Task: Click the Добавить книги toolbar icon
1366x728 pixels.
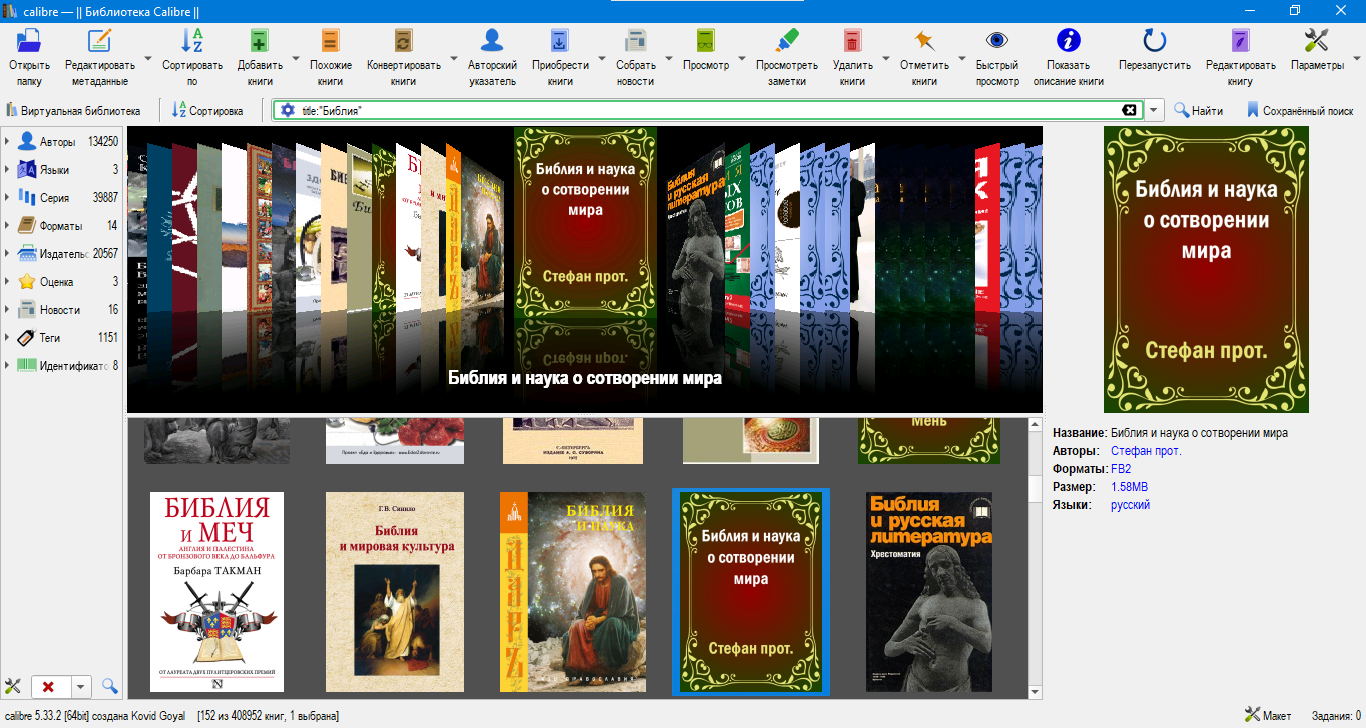Action: [x=260, y=41]
